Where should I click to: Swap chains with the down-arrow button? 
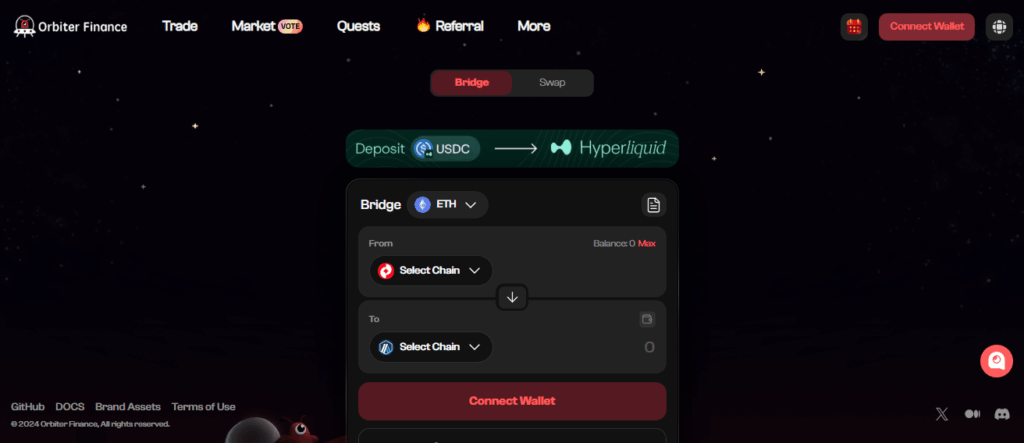pos(512,297)
